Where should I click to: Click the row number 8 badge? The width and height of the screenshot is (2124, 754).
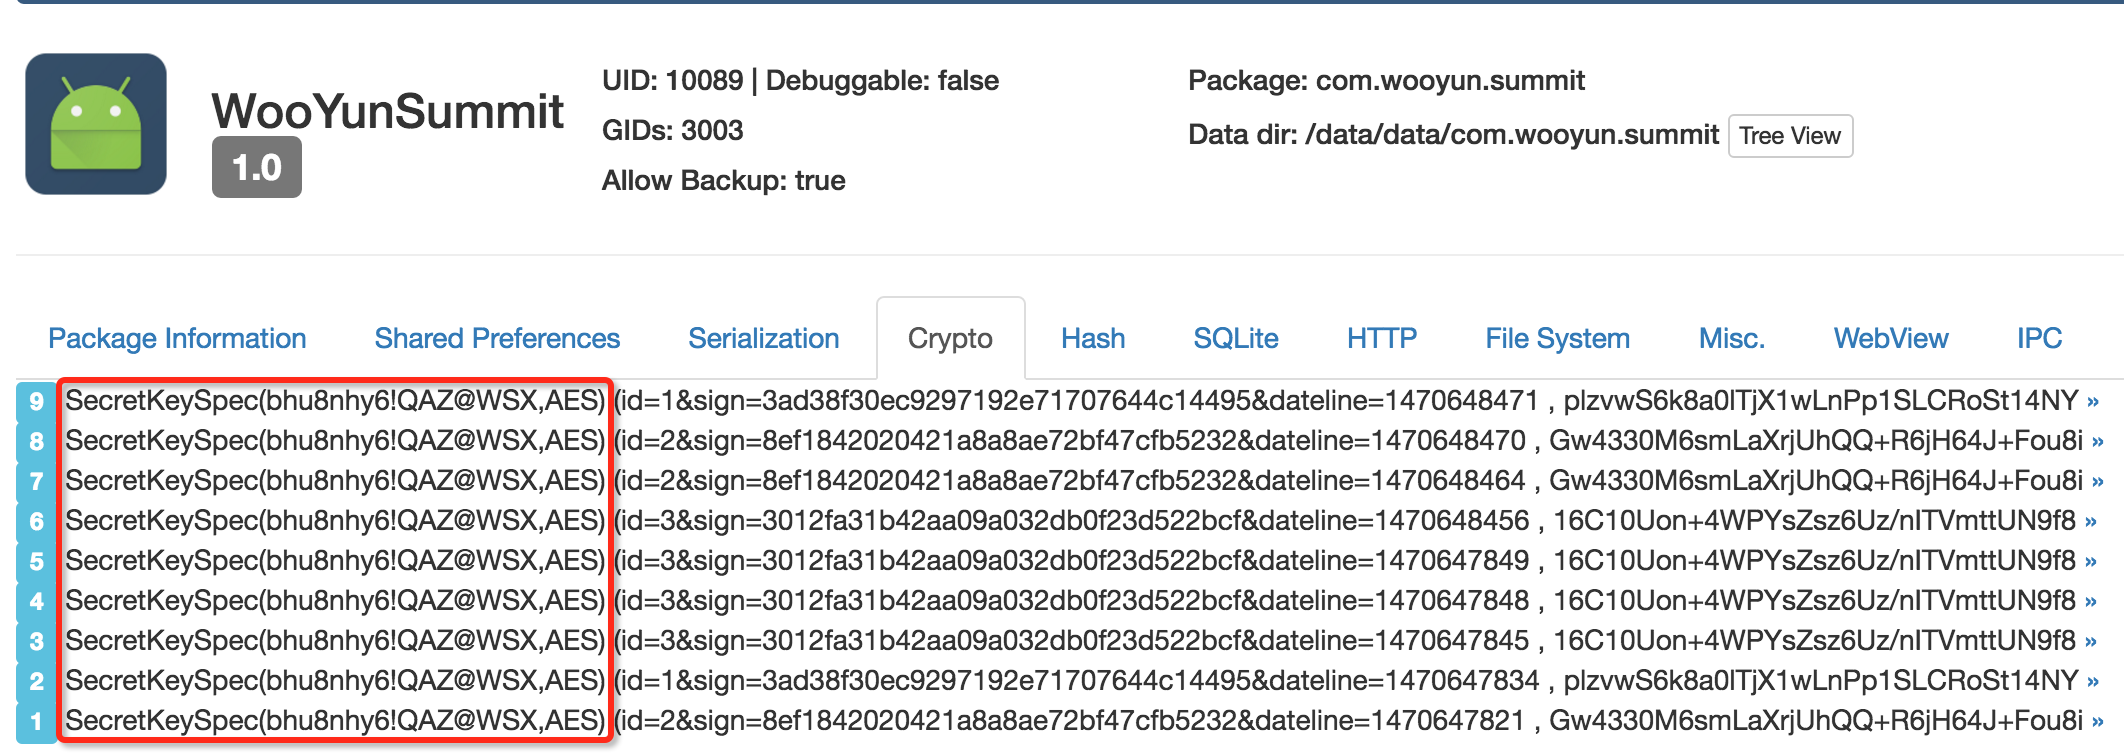click(x=37, y=441)
